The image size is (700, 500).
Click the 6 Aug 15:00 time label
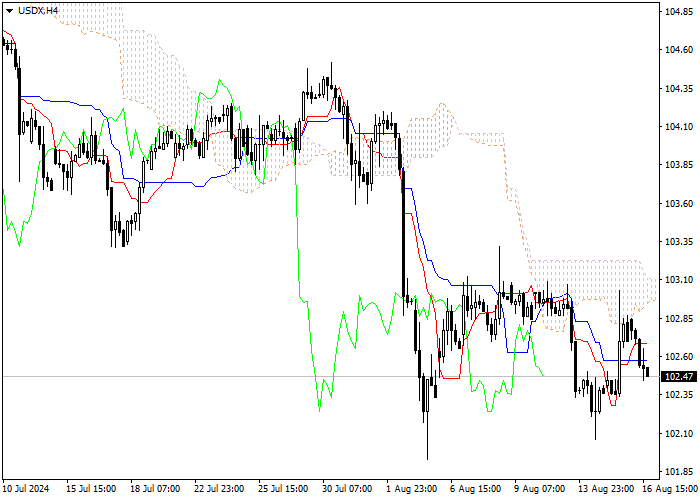coord(476,488)
